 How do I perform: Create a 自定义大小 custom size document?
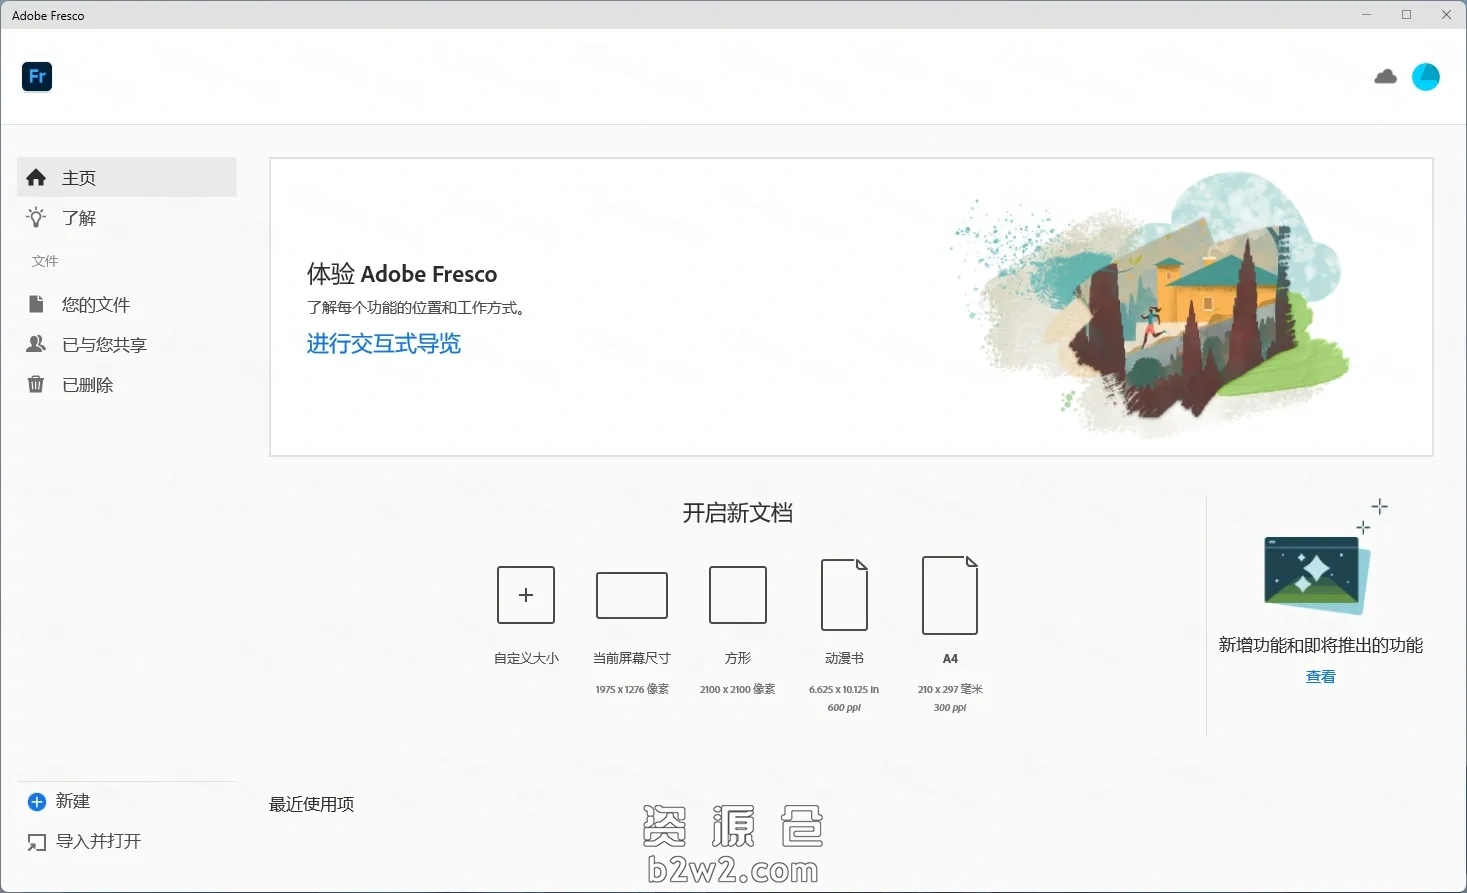pyautogui.click(x=526, y=595)
